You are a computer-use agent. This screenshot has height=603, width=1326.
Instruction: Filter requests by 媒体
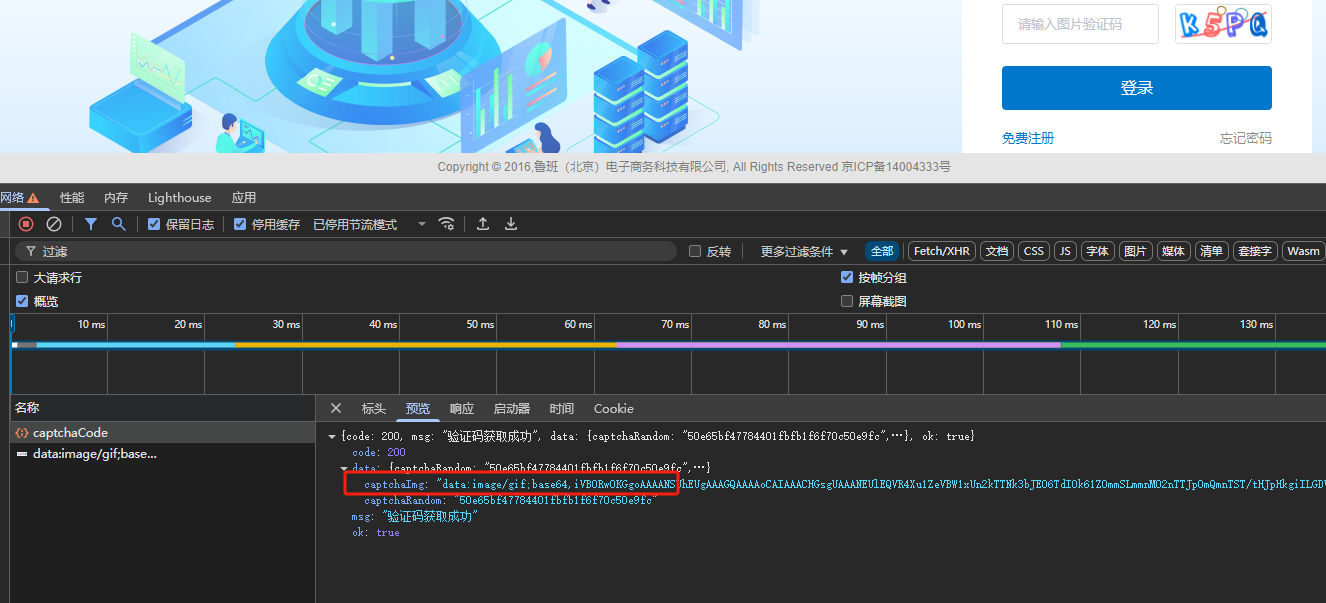tap(1173, 251)
